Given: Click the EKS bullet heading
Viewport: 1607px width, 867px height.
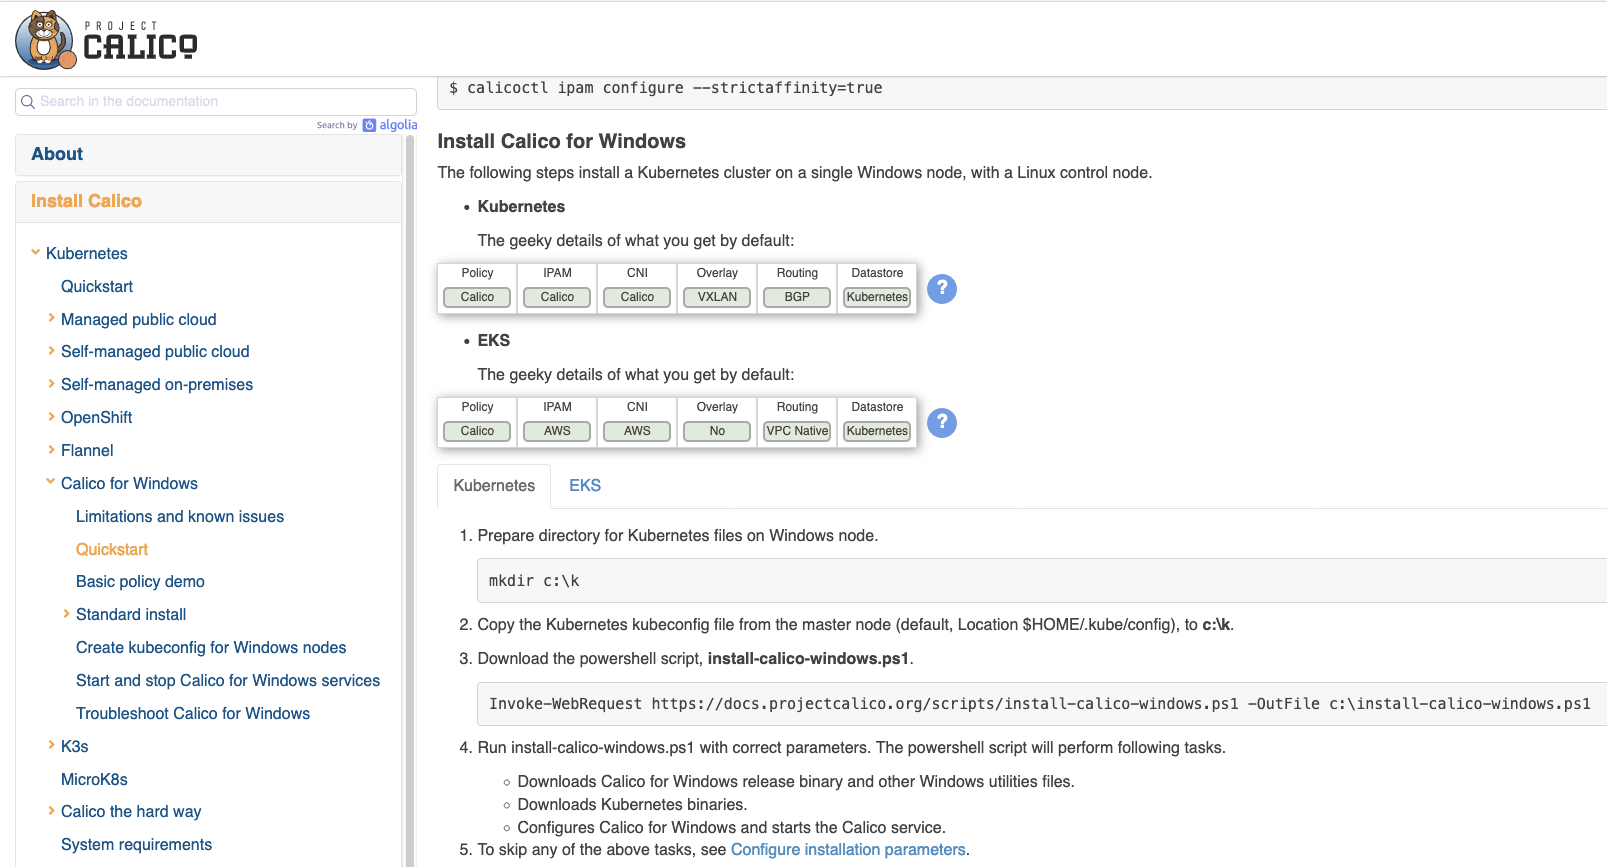Looking at the screenshot, I should click(x=494, y=340).
